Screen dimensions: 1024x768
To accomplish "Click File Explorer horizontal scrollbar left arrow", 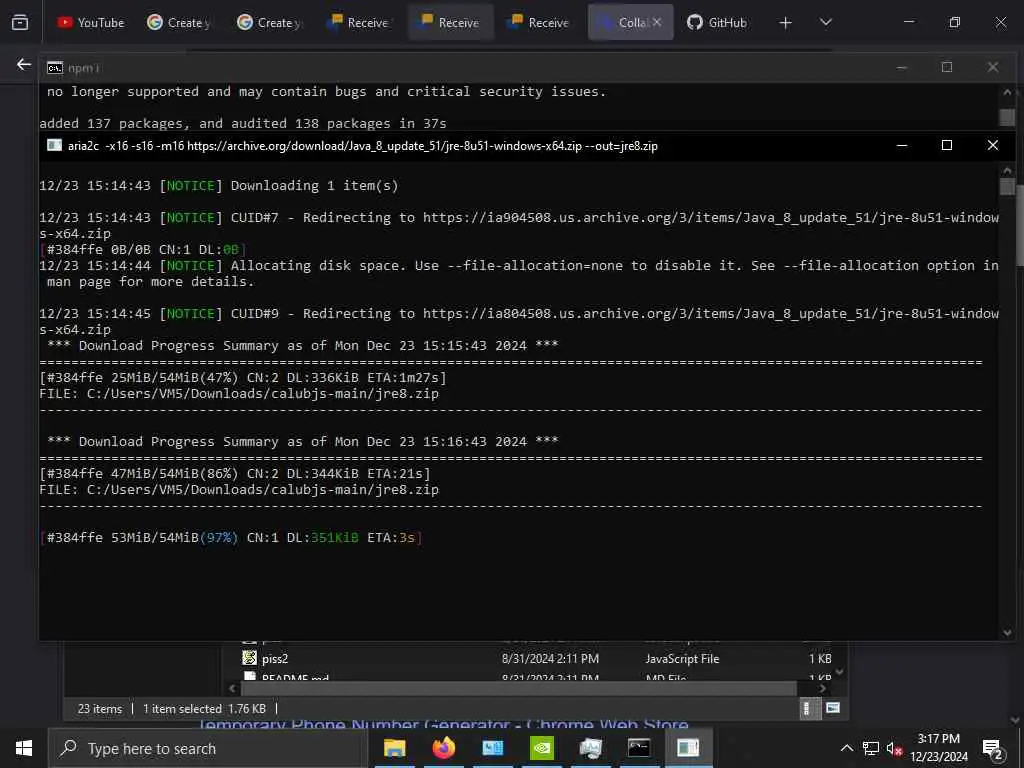I will [x=232, y=688].
